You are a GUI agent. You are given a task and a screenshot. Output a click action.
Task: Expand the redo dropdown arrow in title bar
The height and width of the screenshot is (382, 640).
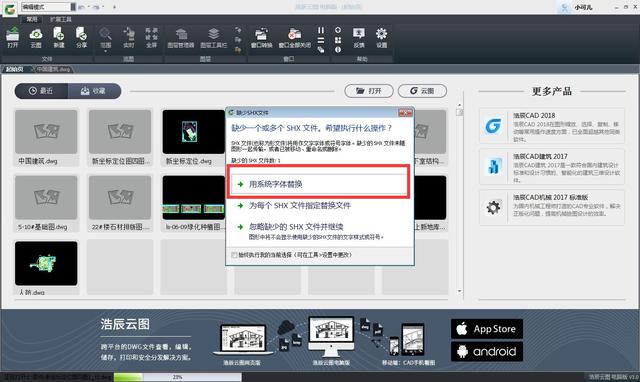[x=103, y=7]
